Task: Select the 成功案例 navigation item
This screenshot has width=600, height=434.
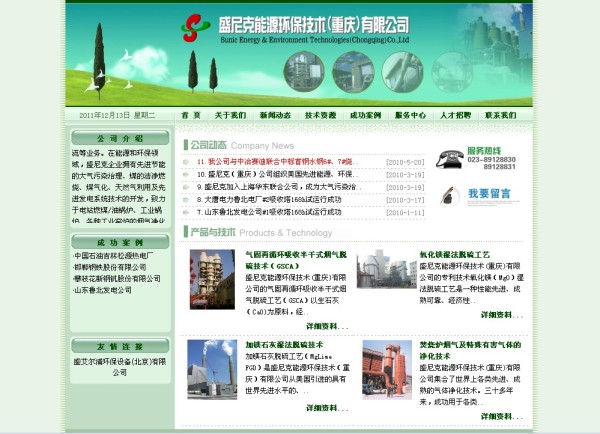Action: (365, 115)
